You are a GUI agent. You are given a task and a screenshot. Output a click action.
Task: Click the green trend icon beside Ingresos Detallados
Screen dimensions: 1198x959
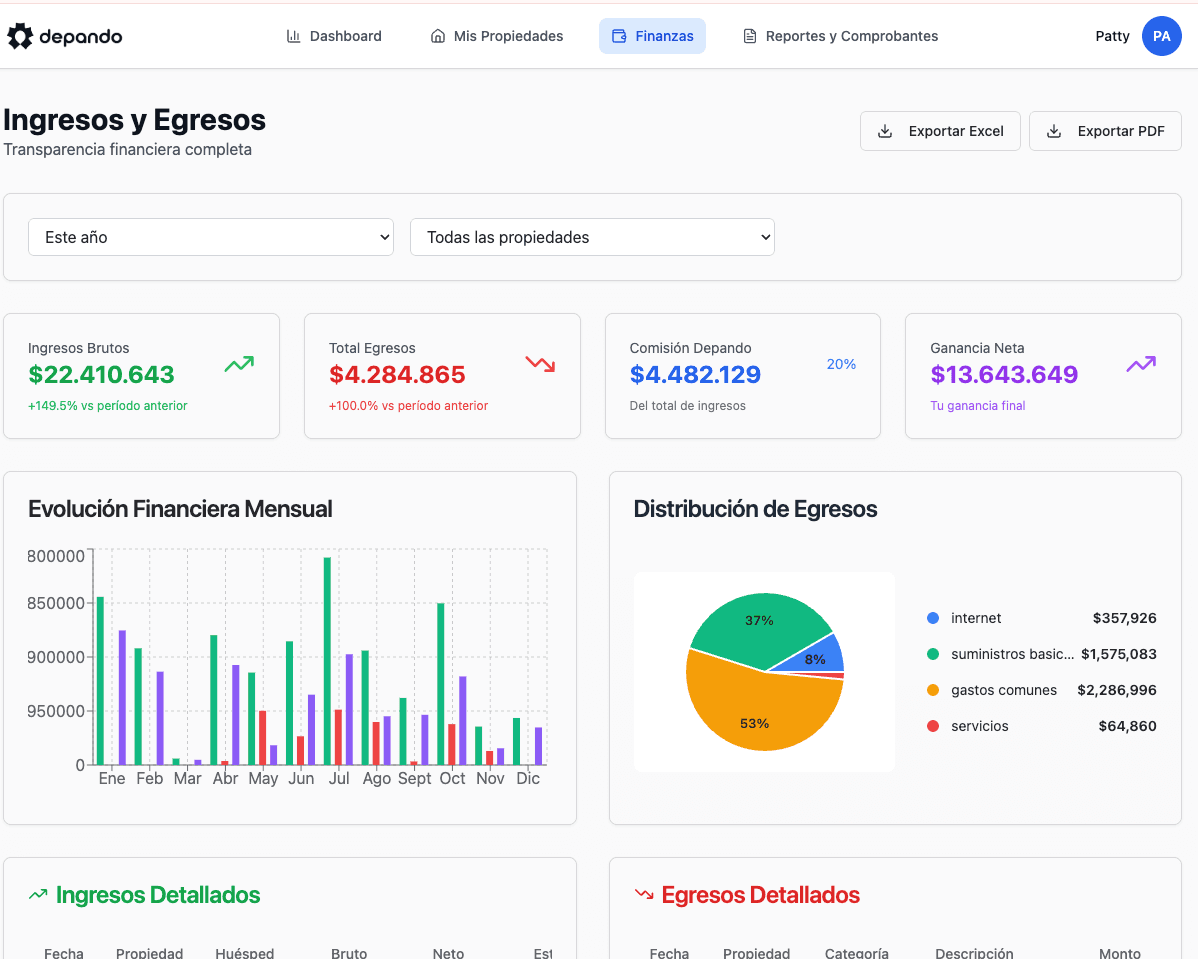coord(38,895)
